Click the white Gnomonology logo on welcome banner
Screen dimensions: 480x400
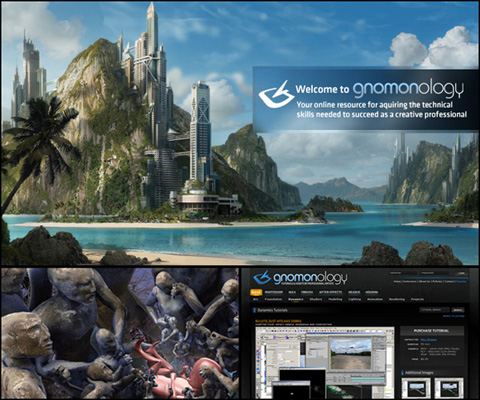coord(276,94)
